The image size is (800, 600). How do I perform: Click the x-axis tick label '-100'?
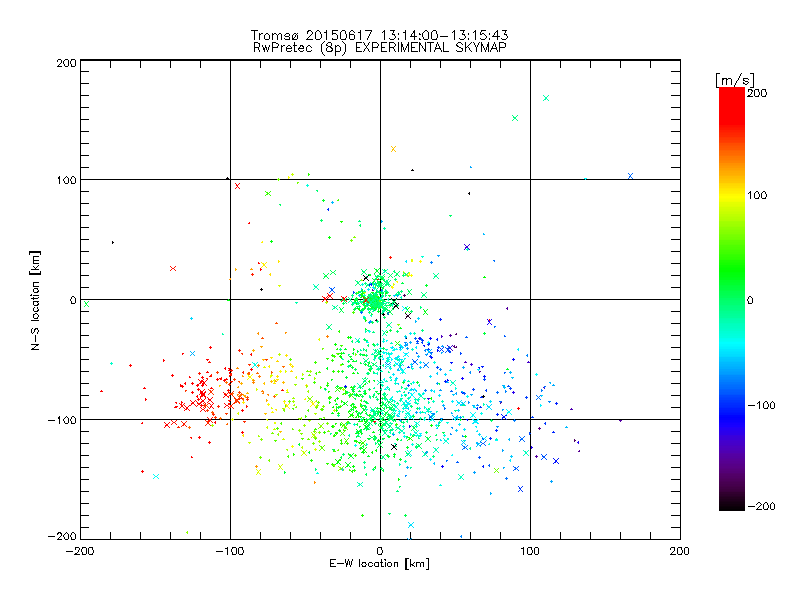pos(230,551)
